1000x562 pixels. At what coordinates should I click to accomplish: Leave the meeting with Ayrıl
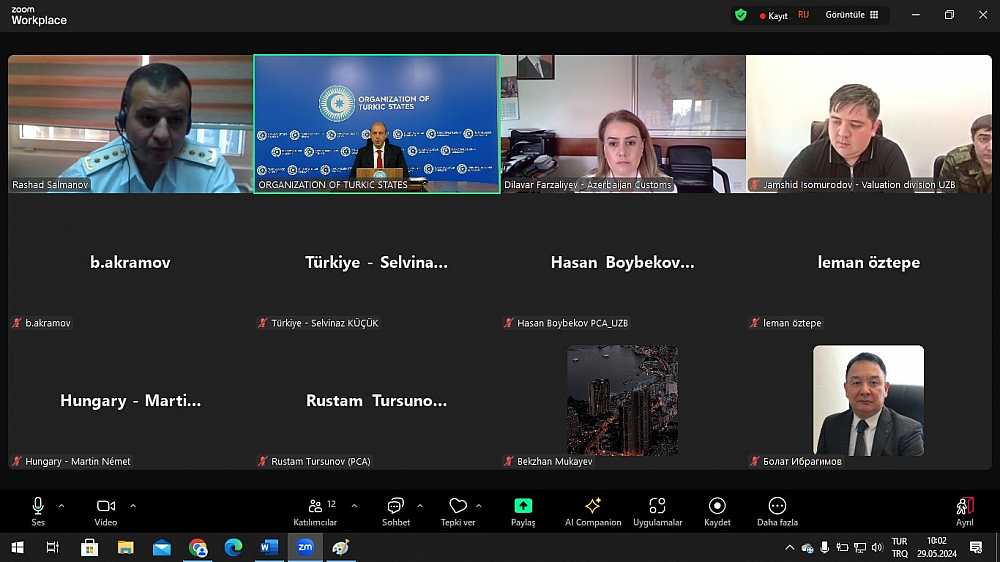pyautogui.click(x=964, y=511)
